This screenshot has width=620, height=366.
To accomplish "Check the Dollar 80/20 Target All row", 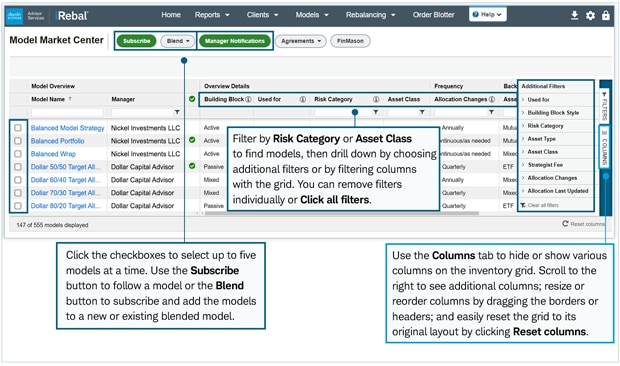I will (18, 206).
